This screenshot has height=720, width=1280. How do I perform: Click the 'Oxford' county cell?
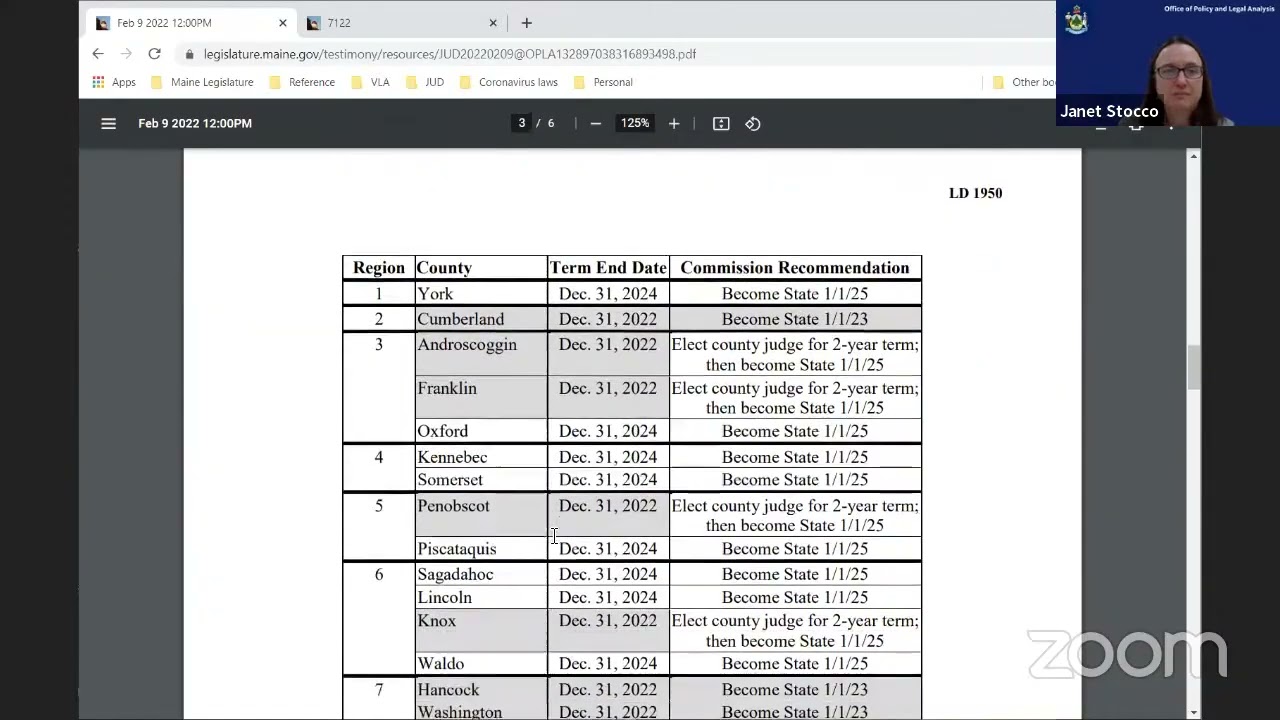[481, 431]
